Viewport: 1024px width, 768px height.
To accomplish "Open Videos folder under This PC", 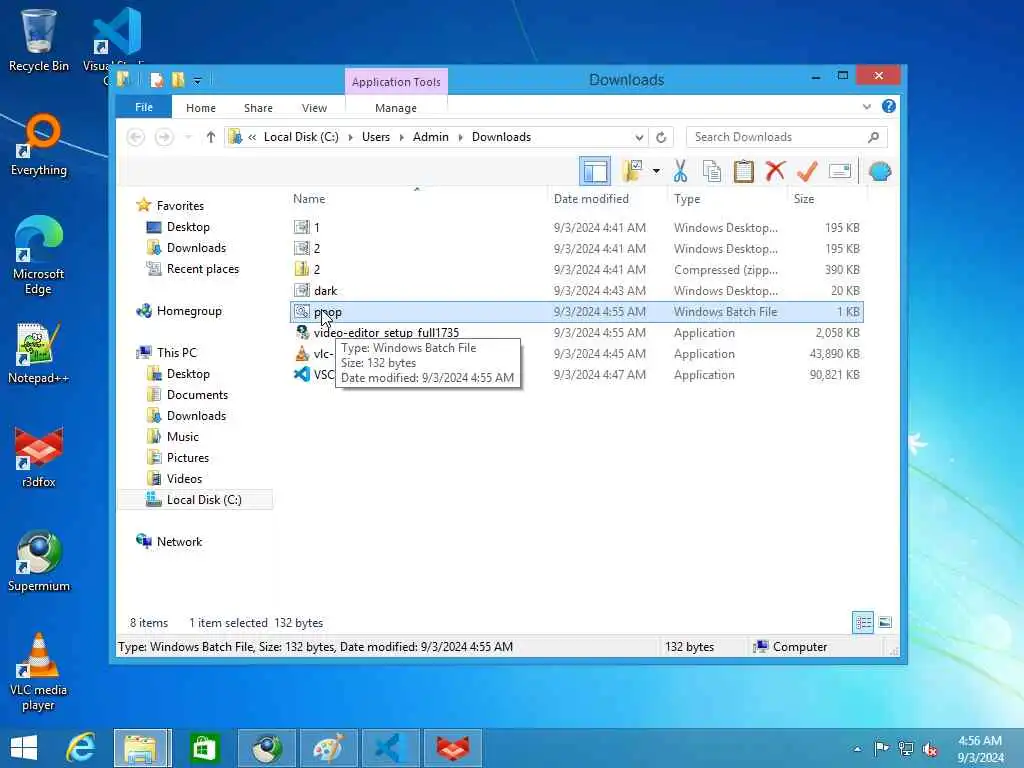I will [x=184, y=479].
